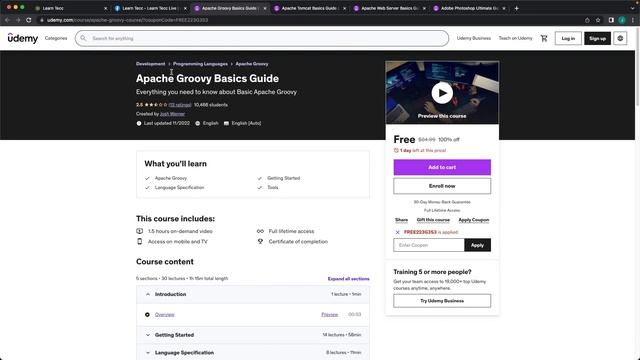This screenshot has height=360, width=640.
Task: Collapse the Introduction section
Action: pyautogui.click(x=253, y=294)
